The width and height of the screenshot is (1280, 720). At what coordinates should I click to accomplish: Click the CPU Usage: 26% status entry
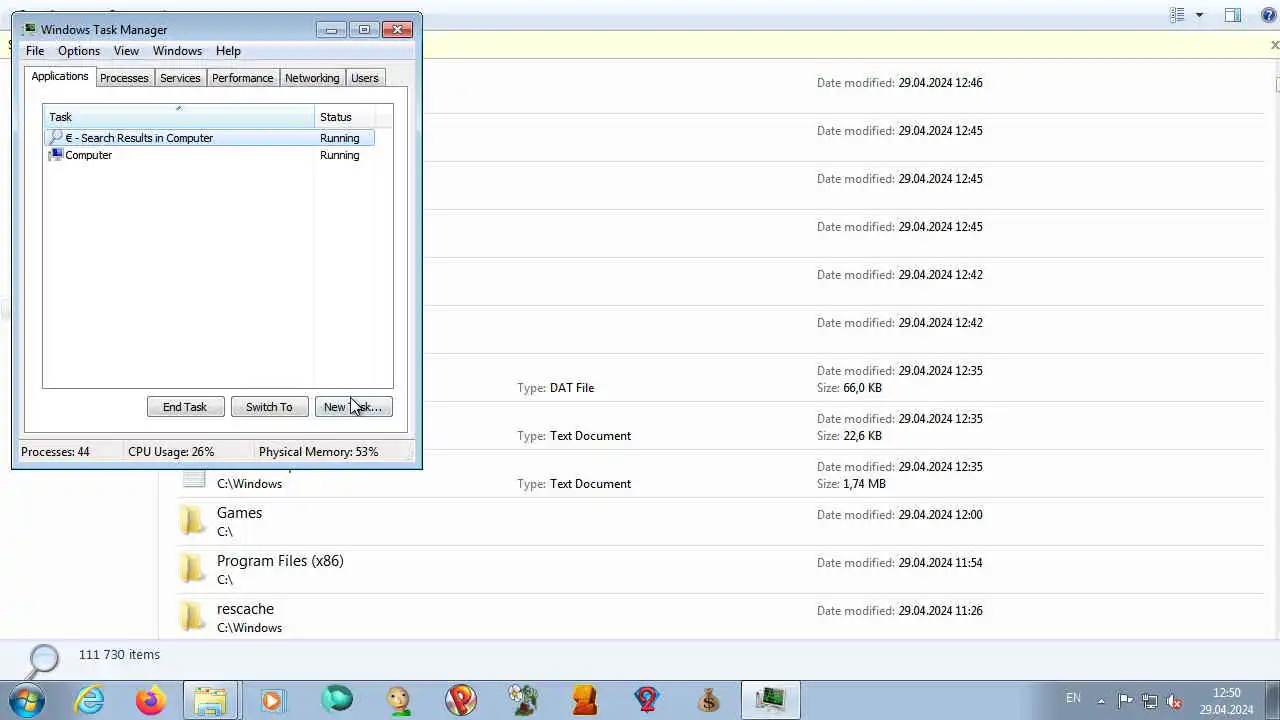[x=171, y=452]
